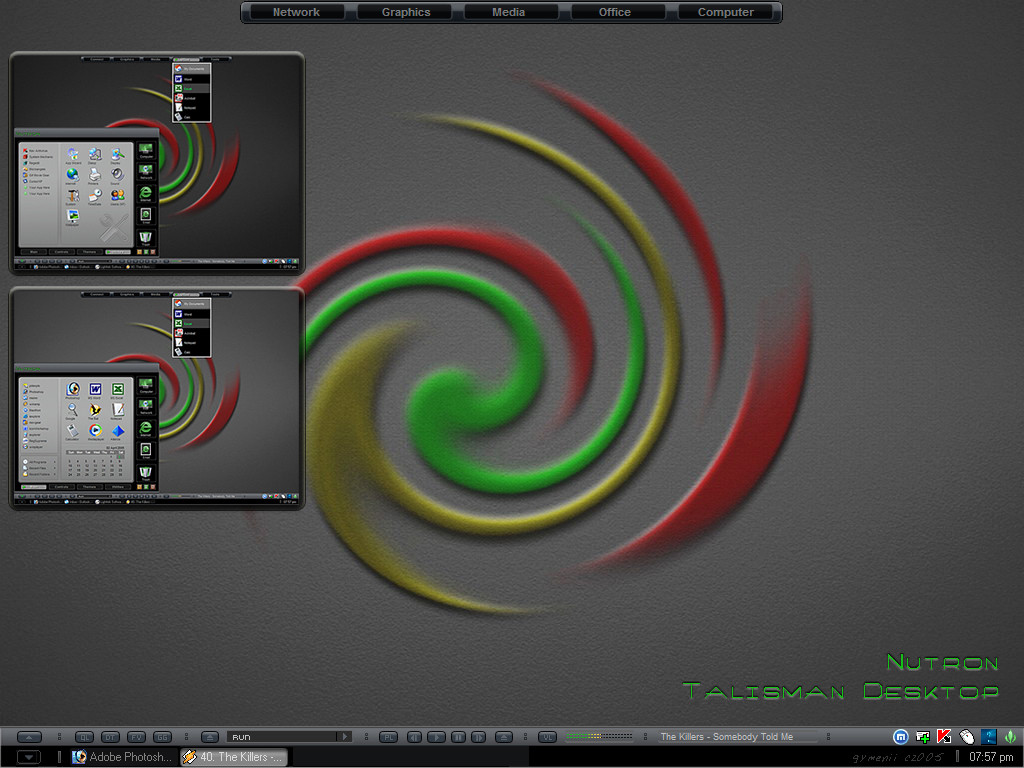Click the 07:57 pm clock
Screen dimensions: 1024x768
pyautogui.click(x=991, y=757)
